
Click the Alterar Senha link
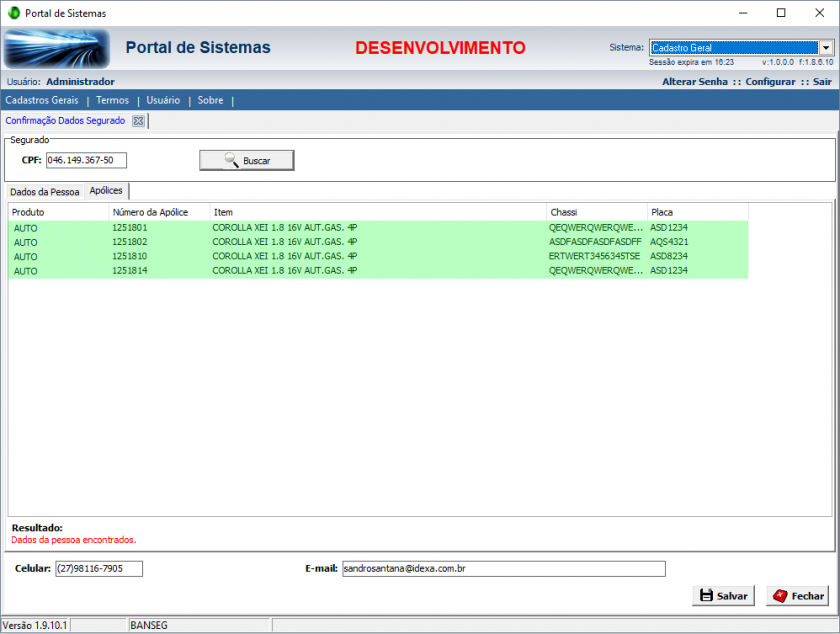[694, 81]
